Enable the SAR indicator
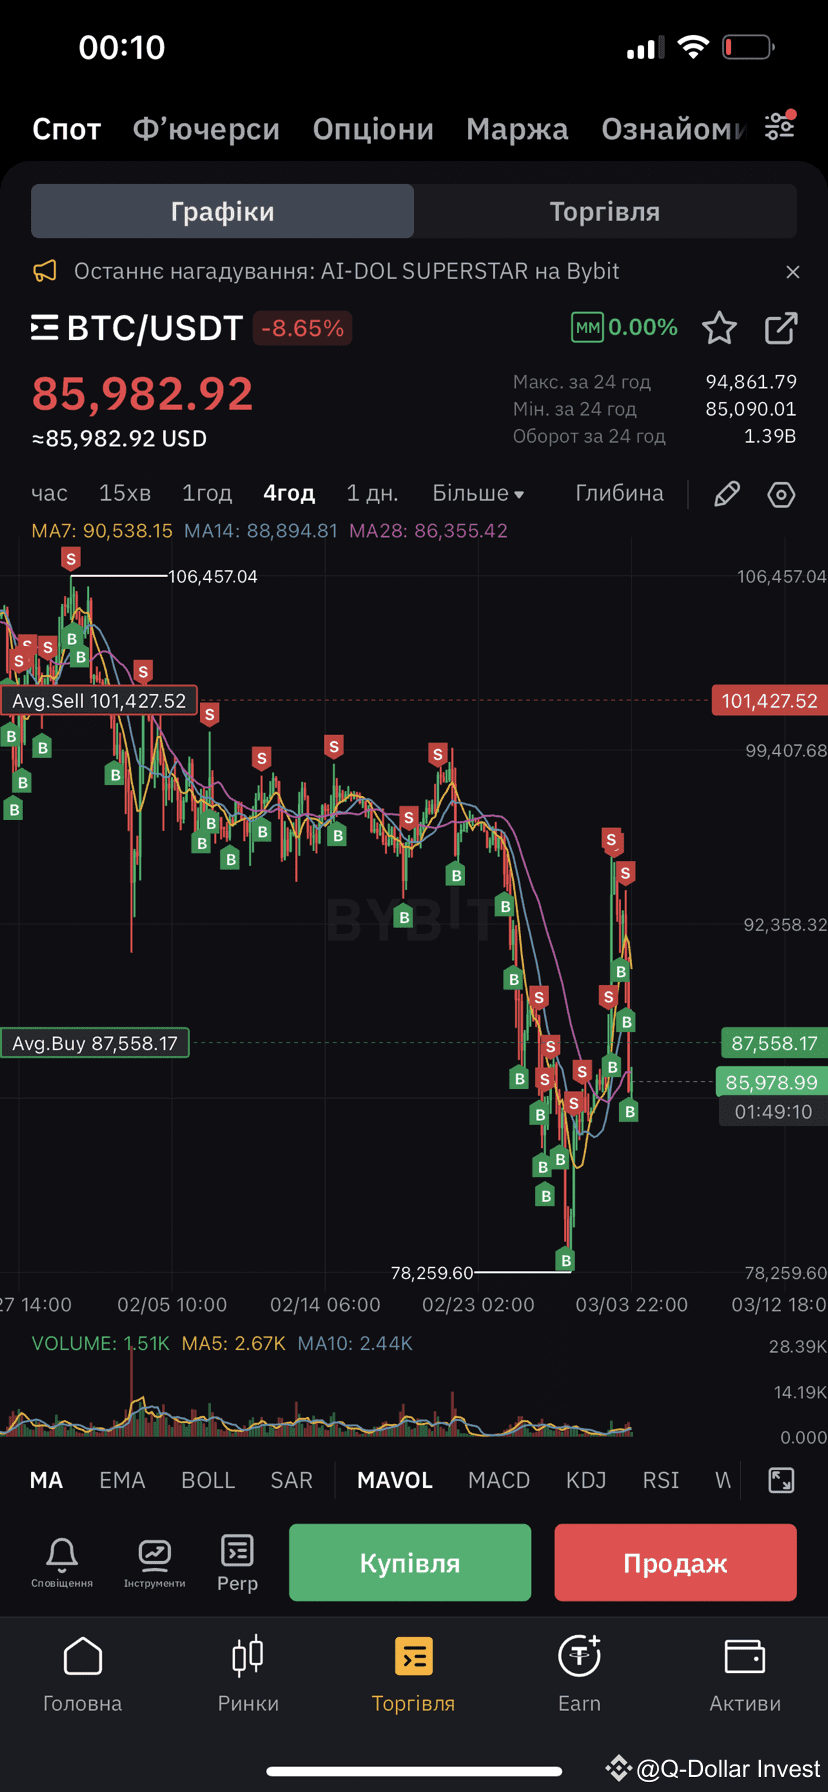This screenshot has height=1792, width=828. [291, 1480]
